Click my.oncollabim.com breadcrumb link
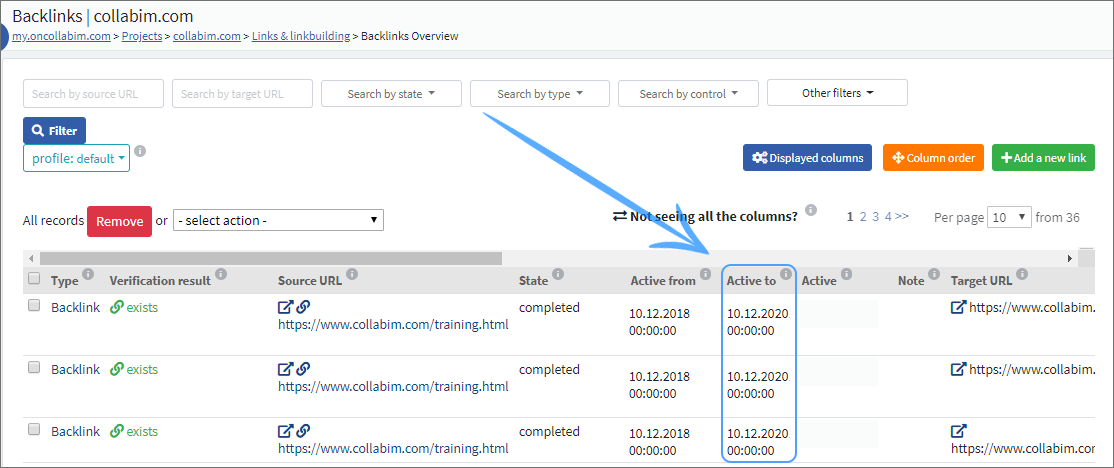The height and width of the screenshot is (468, 1114). pos(61,36)
